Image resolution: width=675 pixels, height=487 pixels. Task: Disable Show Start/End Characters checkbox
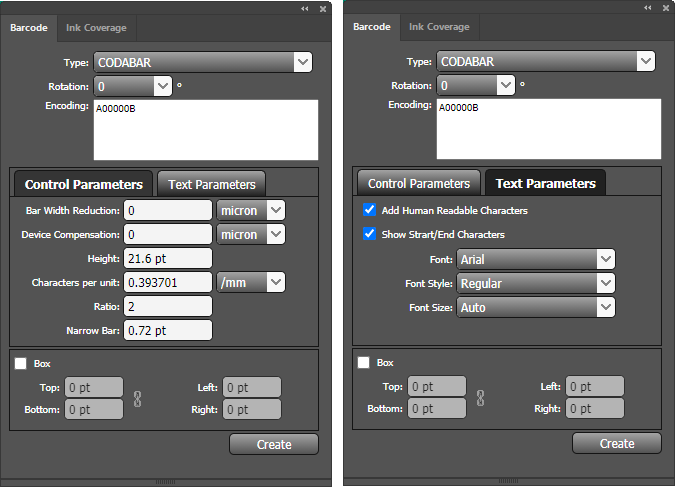point(370,235)
